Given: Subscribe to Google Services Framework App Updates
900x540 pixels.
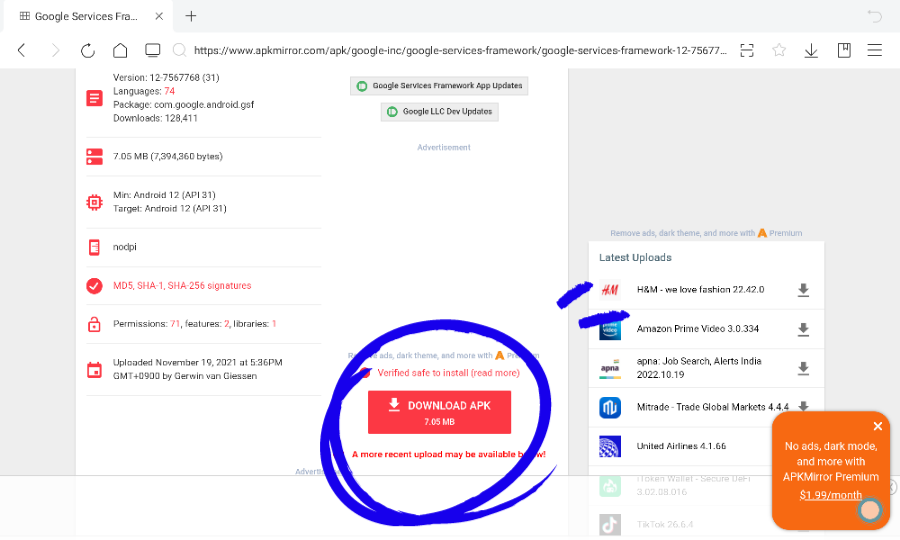Looking at the screenshot, I should click(439, 86).
